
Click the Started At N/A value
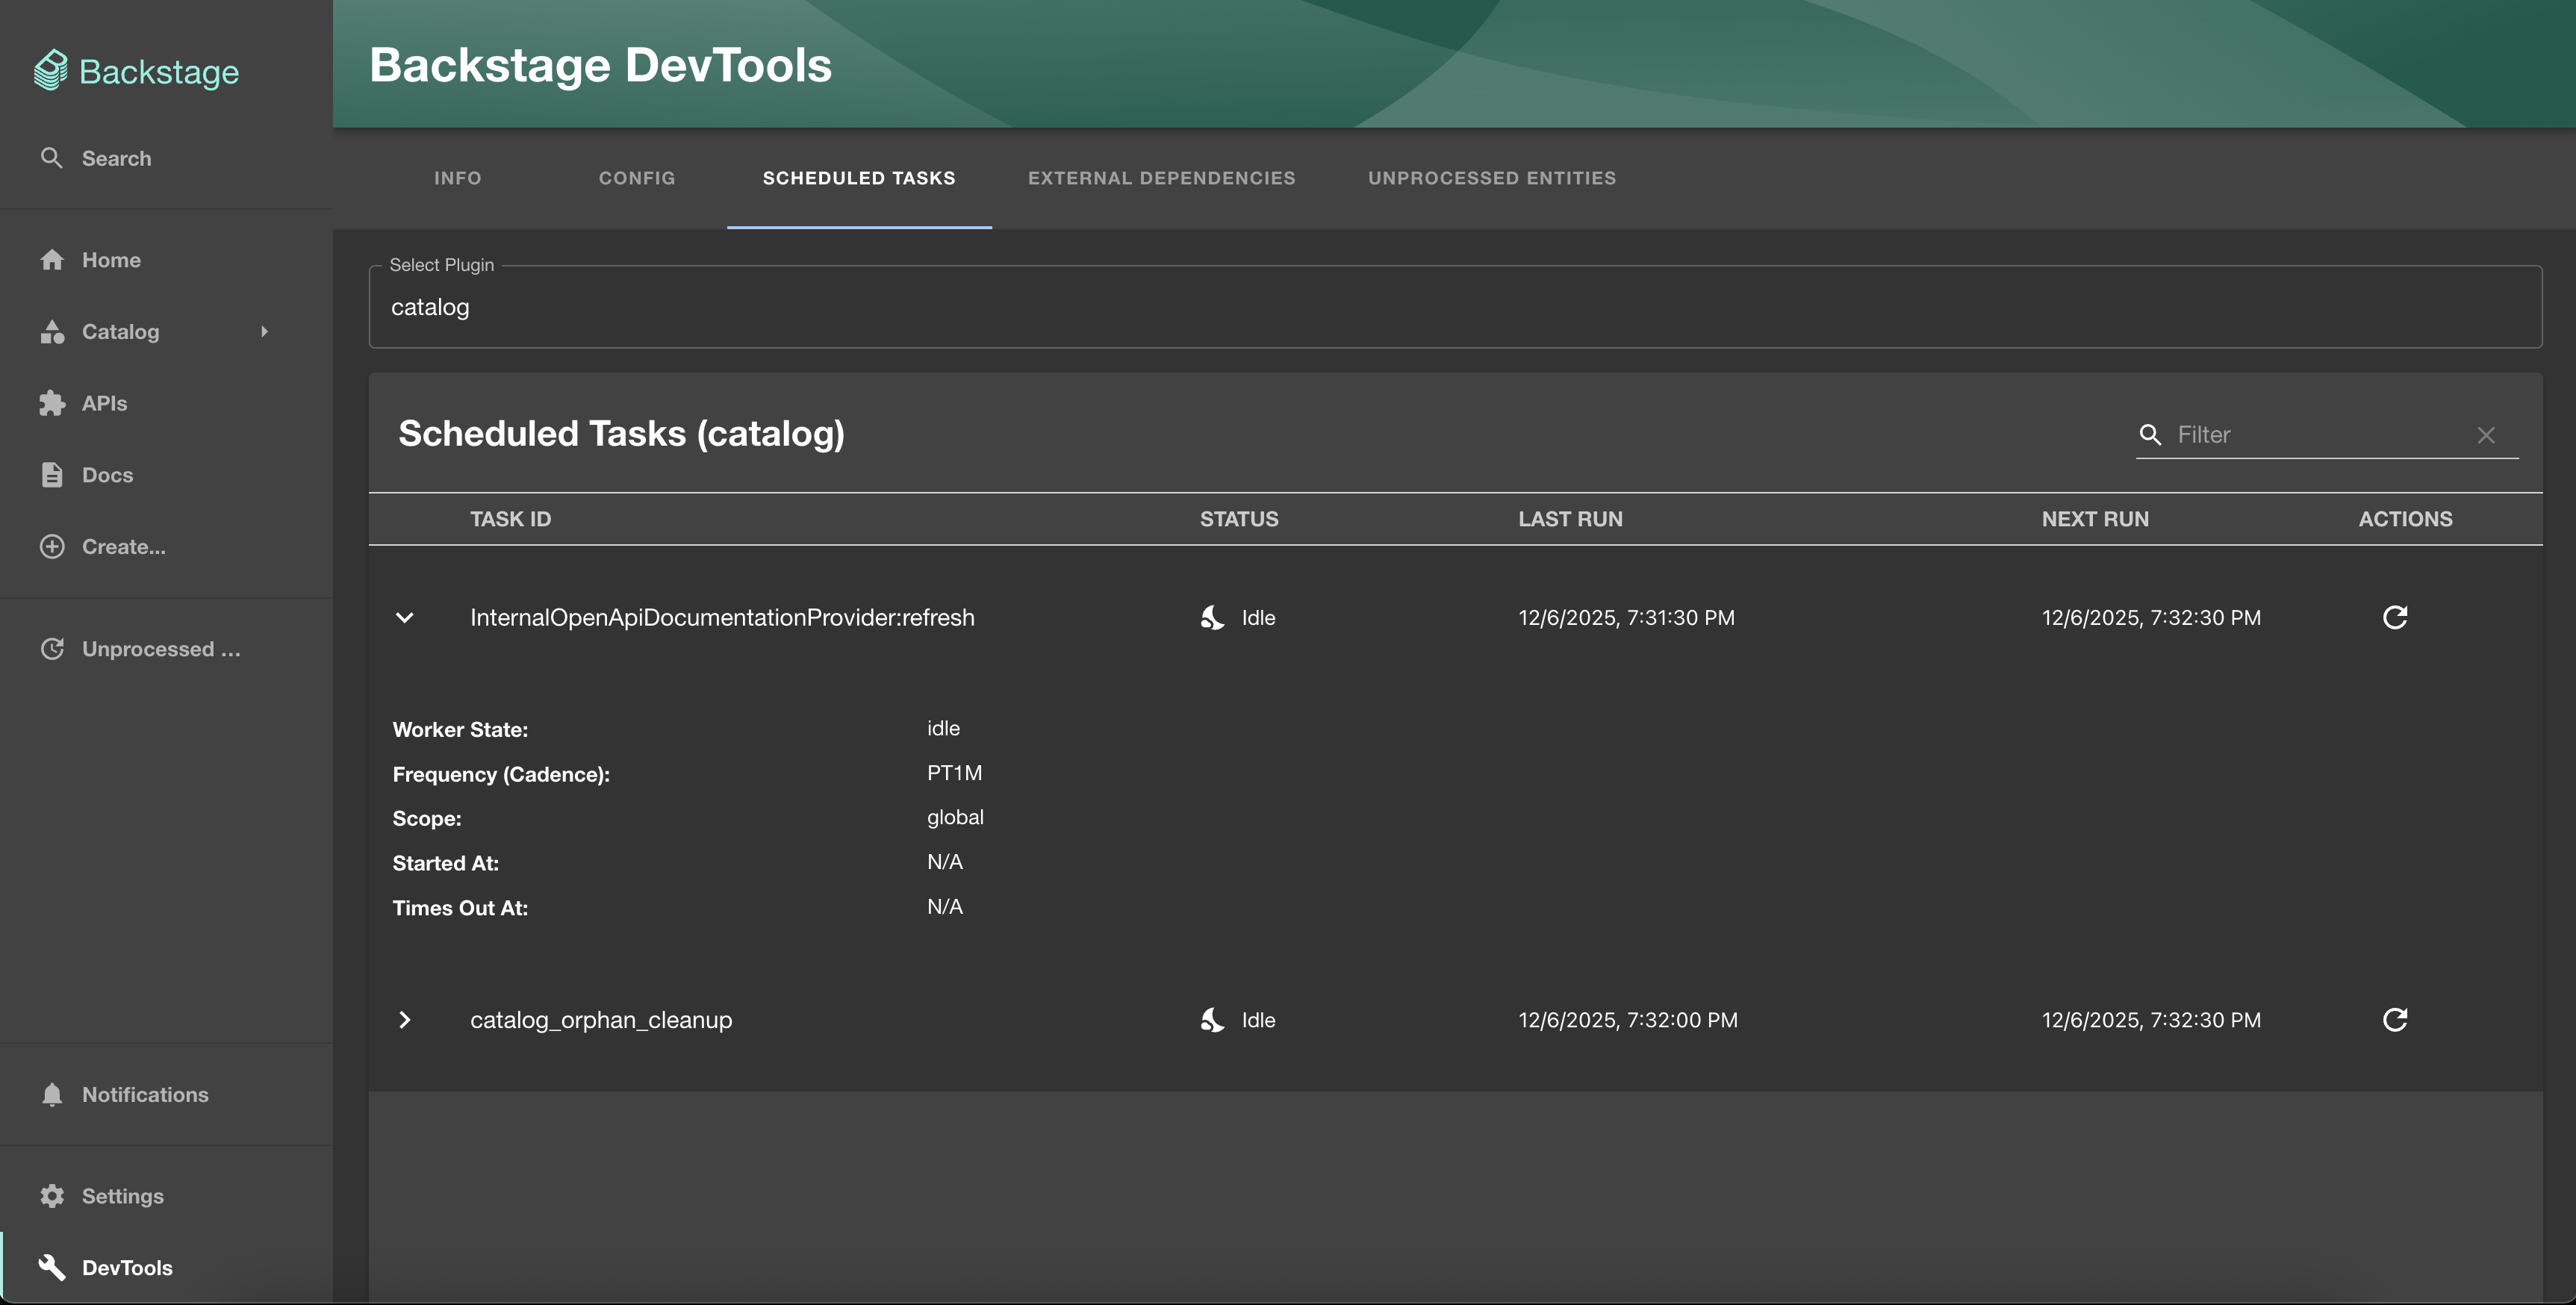pos(944,862)
